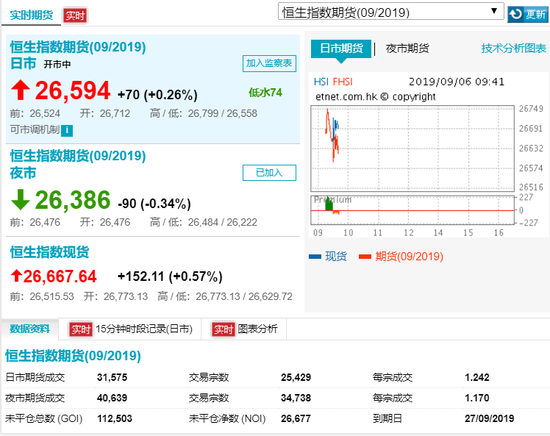Click the night session price 26,386
Screen dimensions: 550x436
pyautogui.click(x=73, y=200)
